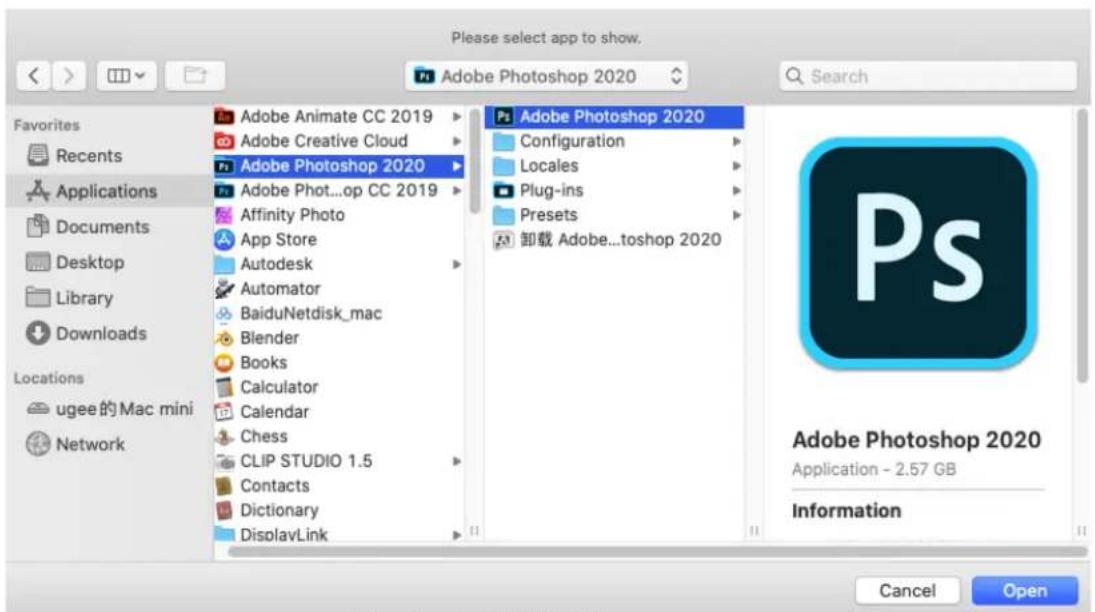Click the preview pane vertical scrollbar
Screen dimensions: 1095x612
tap(1082, 246)
